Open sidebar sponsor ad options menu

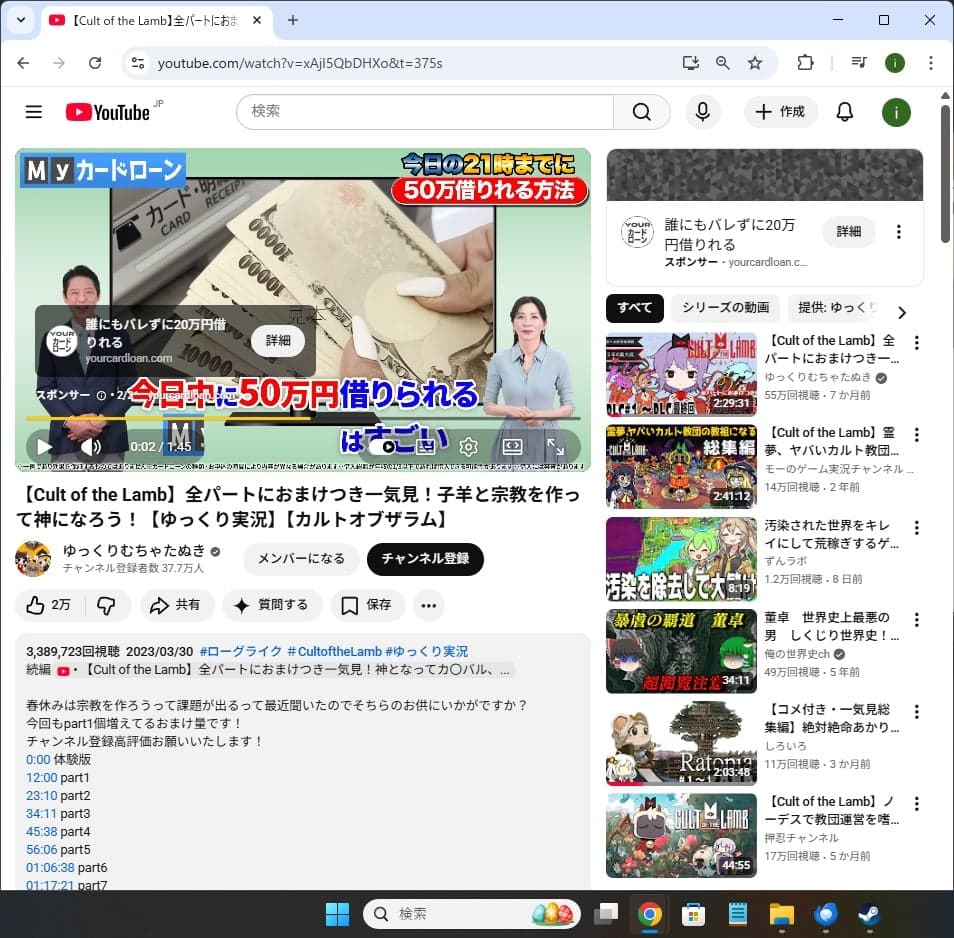tap(898, 232)
